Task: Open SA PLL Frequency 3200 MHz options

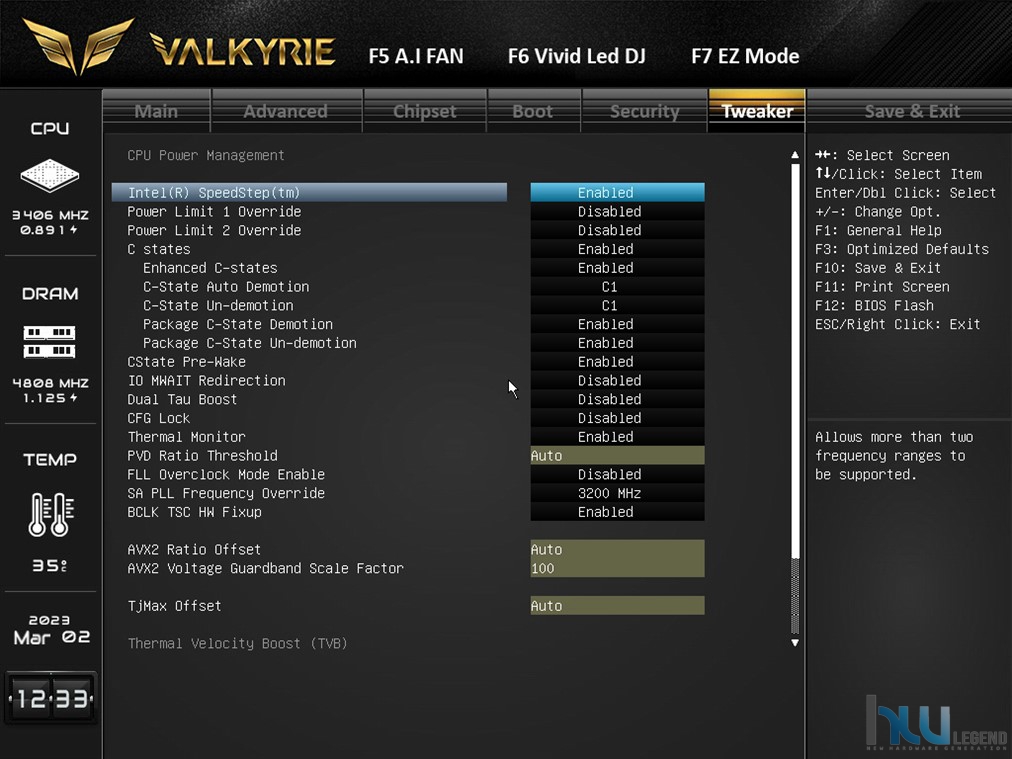Action: (x=618, y=493)
